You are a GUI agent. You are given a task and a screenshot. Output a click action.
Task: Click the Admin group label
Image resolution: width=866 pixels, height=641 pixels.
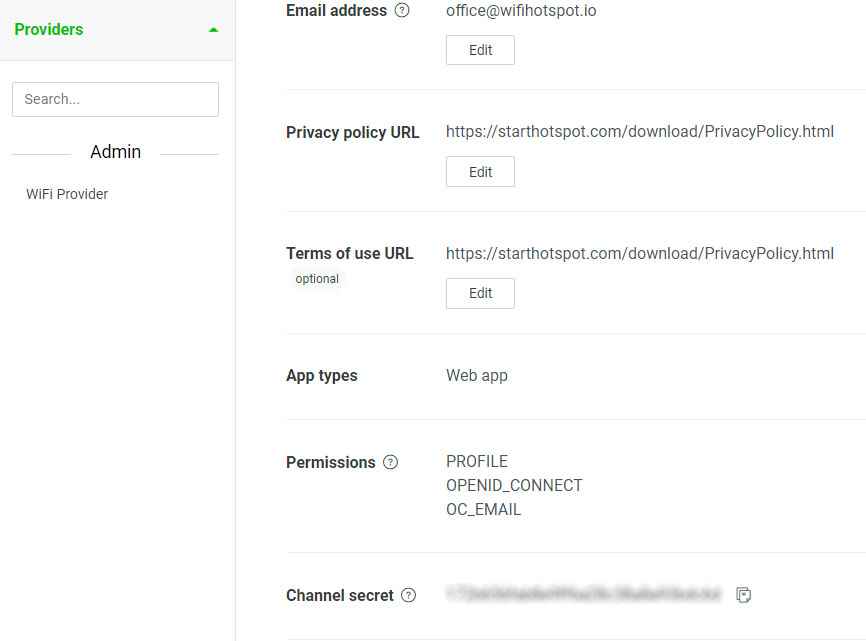(x=115, y=152)
